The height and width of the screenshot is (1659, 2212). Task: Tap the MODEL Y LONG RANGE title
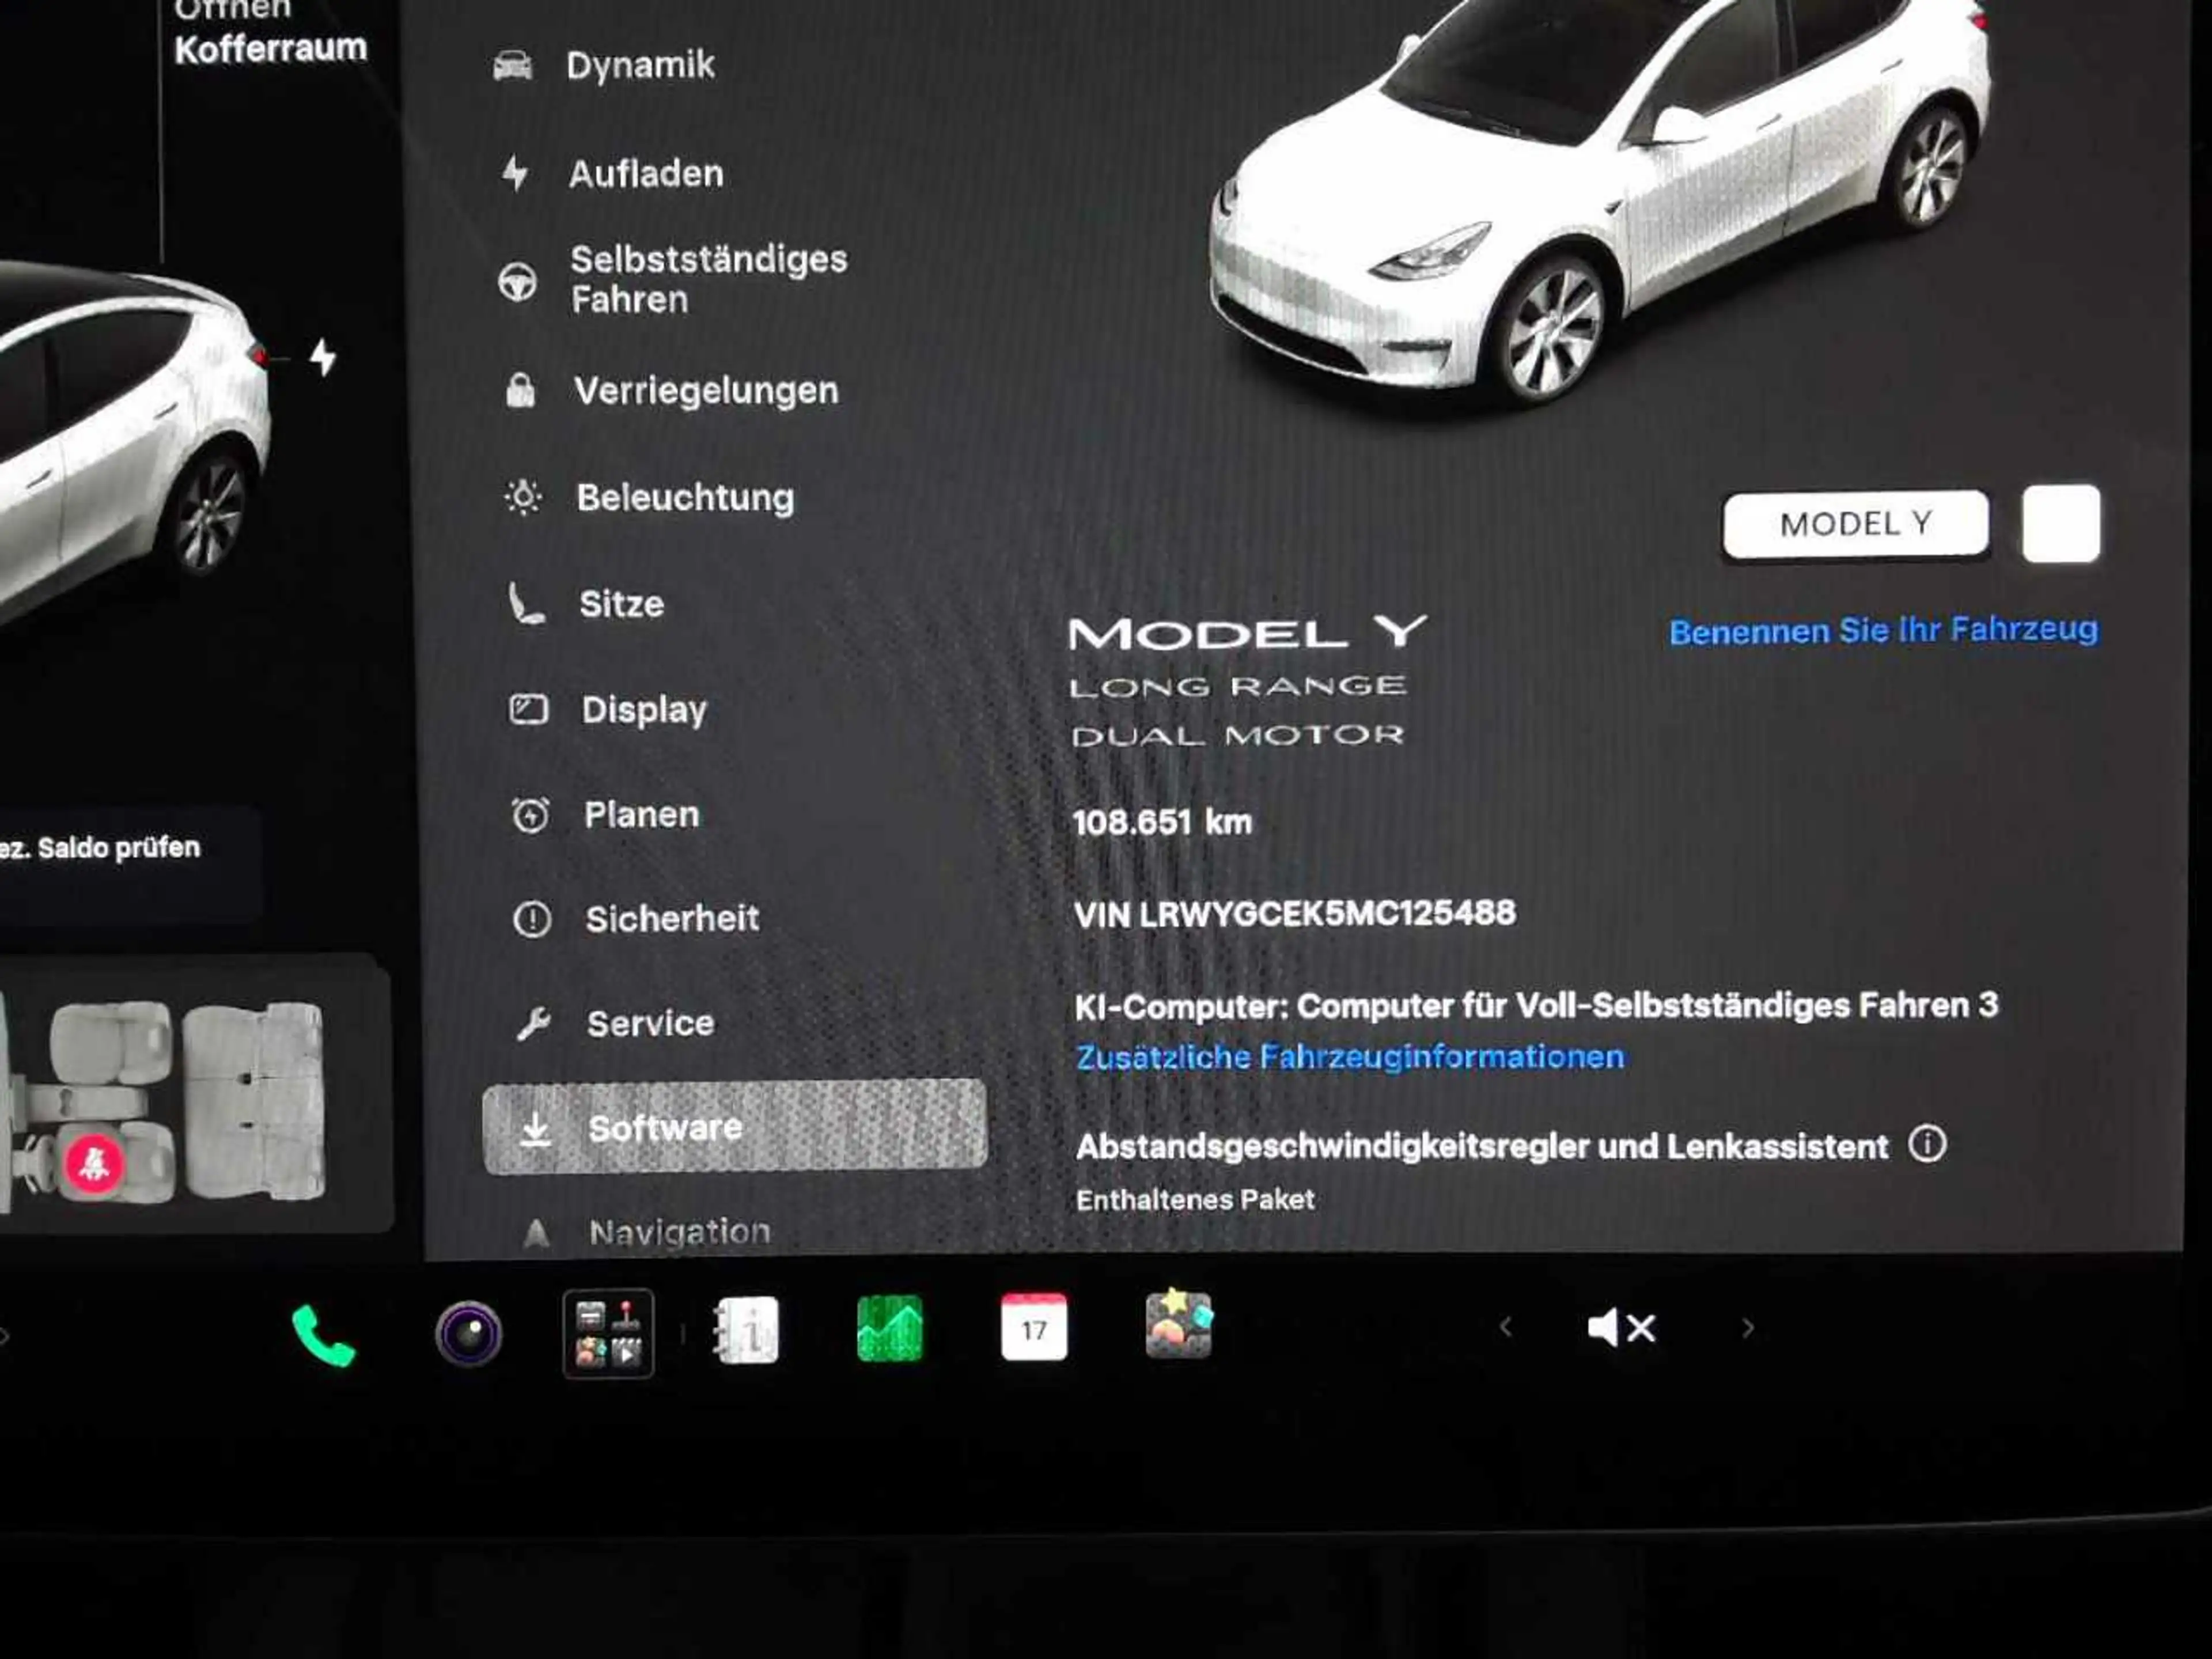tap(1248, 658)
